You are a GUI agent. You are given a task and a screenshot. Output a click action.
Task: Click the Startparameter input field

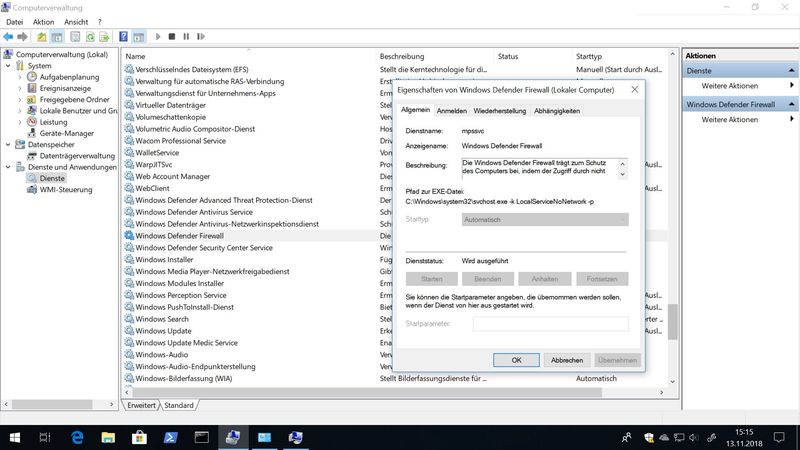click(551, 323)
